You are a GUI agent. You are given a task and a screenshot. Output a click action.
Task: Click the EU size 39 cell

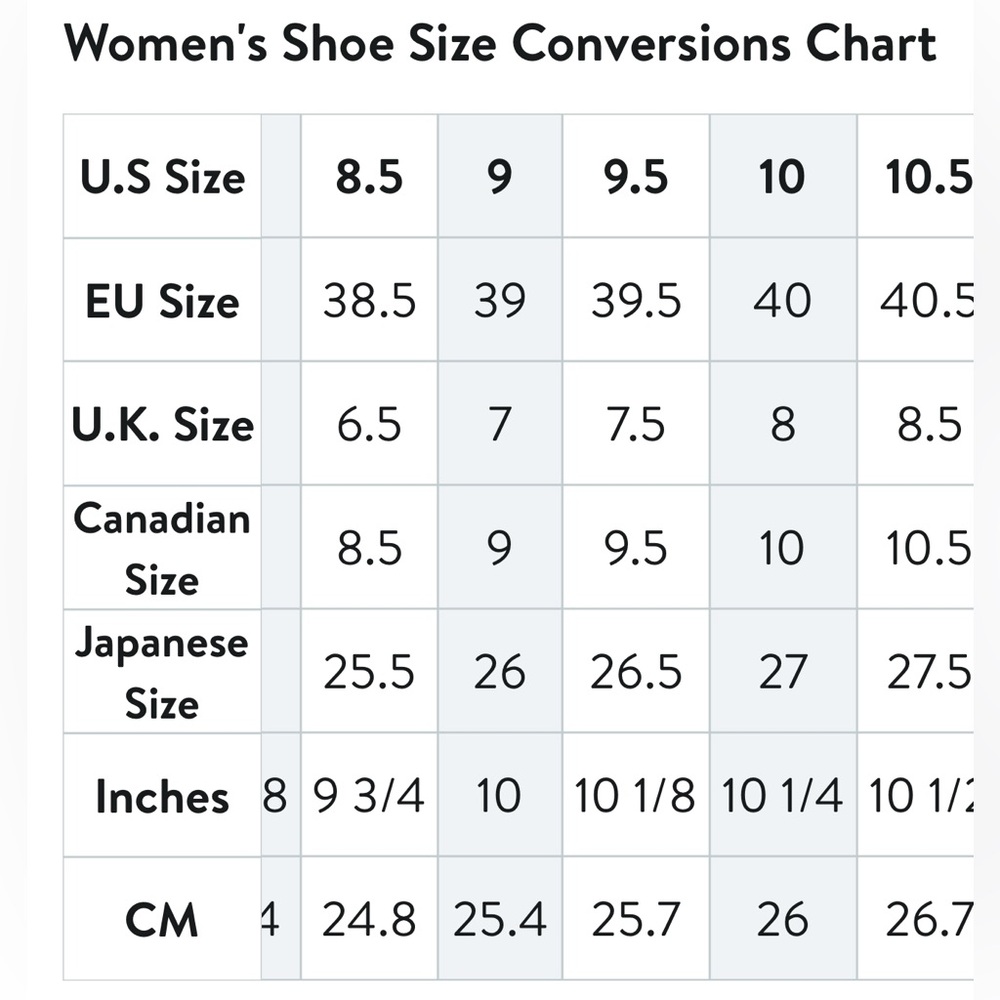coord(500,300)
